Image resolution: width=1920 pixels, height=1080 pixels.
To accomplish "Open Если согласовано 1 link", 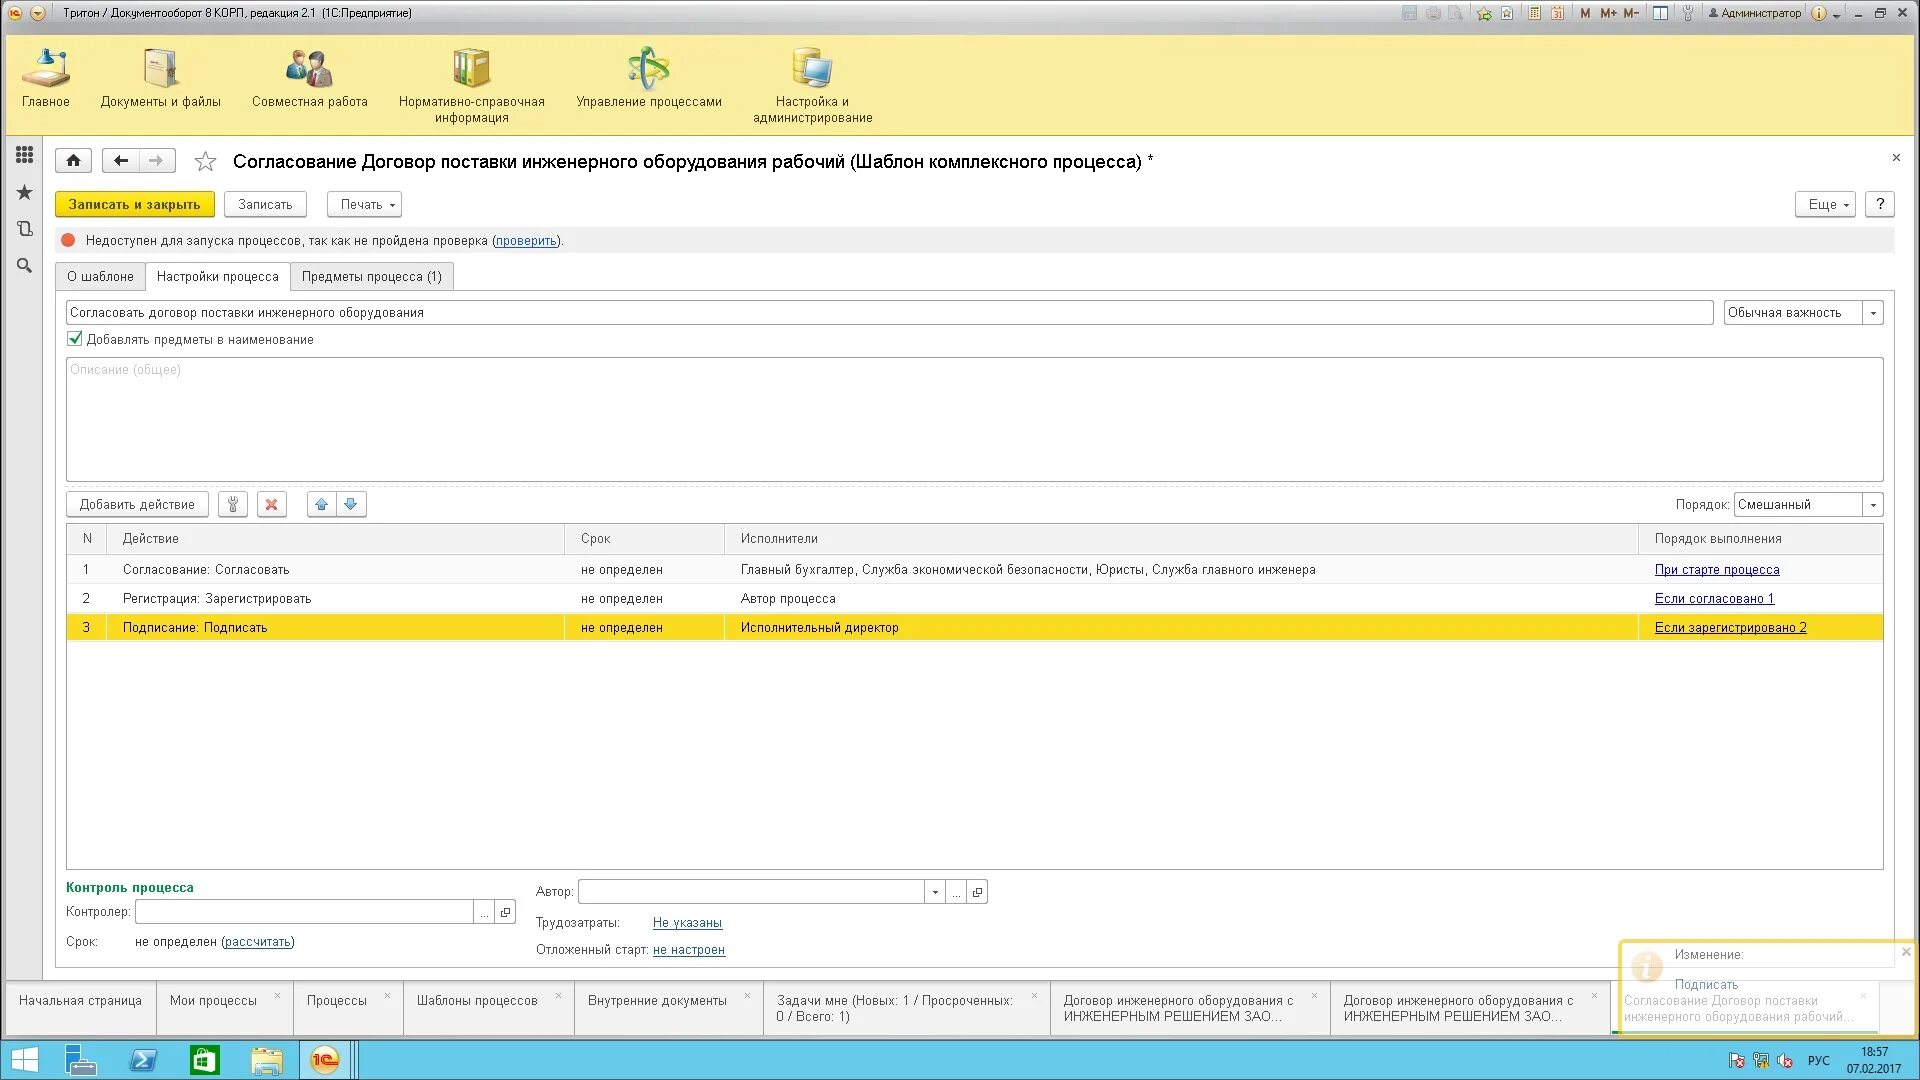I will (1713, 599).
